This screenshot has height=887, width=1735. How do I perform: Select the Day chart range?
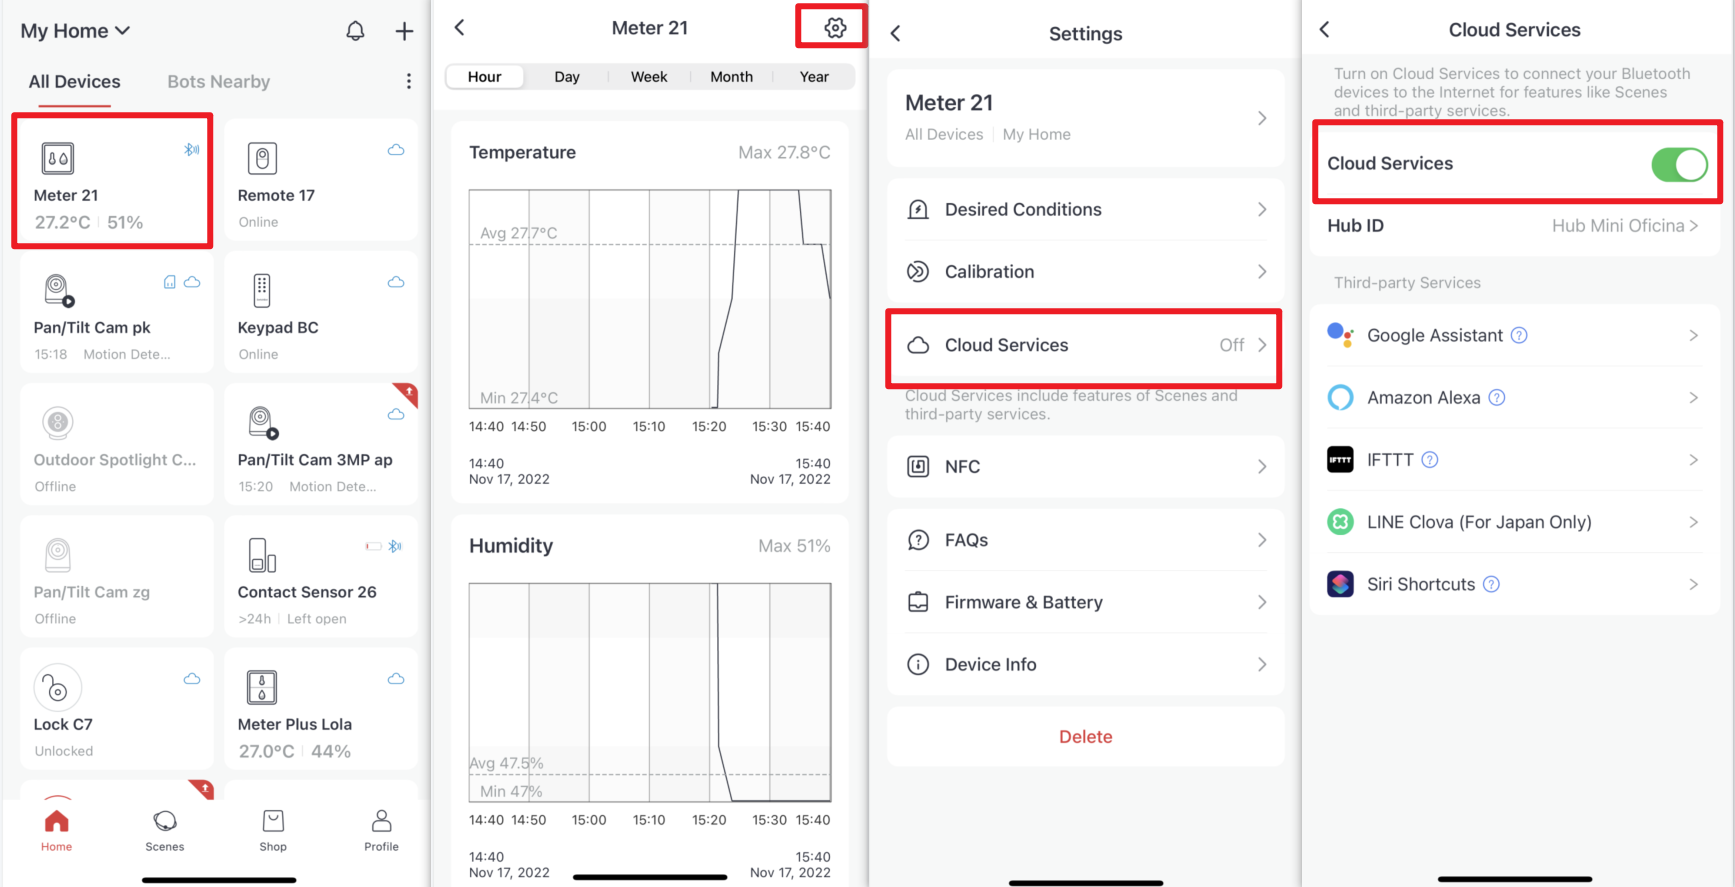tap(567, 77)
